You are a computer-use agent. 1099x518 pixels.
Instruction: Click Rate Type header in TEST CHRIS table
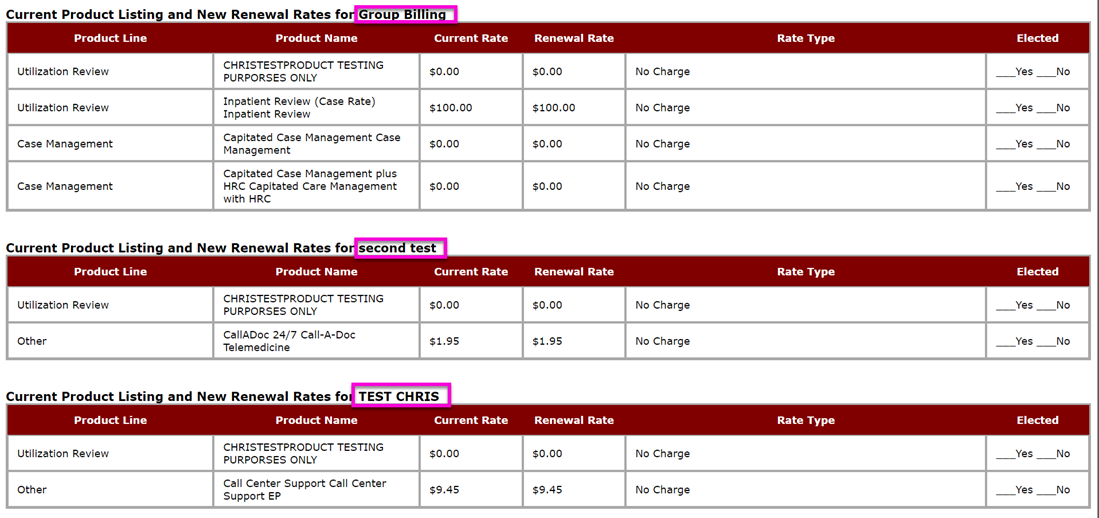click(805, 421)
